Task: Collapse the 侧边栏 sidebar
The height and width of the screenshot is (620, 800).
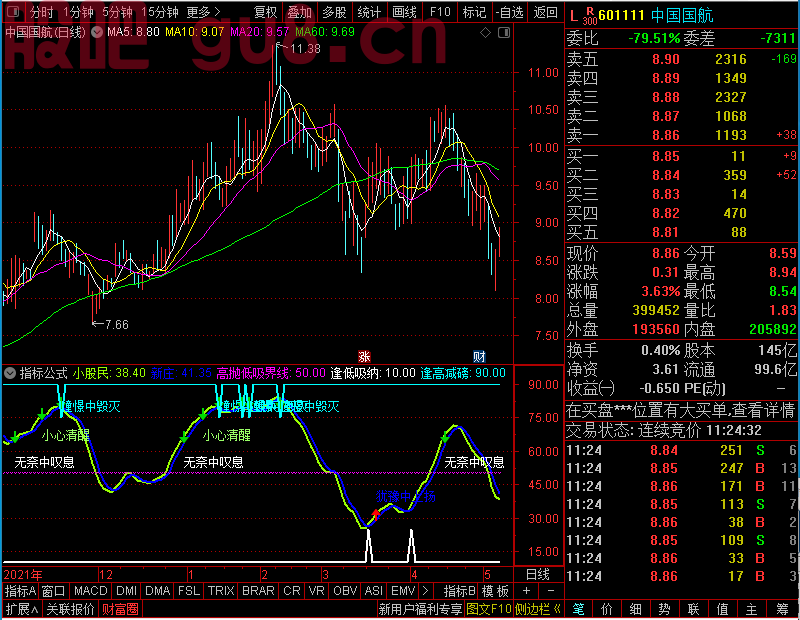Action: click(538, 609)
